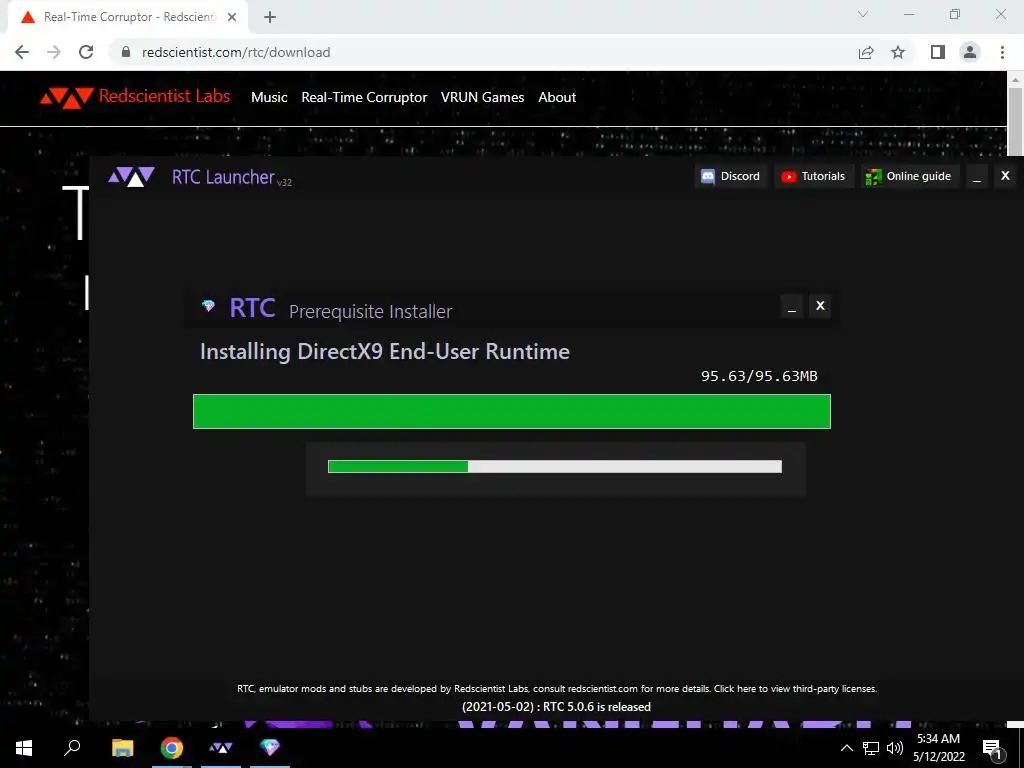The width and height of the screenshot is (1024, 768).
Task: Click the RTC installer gem icon
Action: tap(208, 306)
